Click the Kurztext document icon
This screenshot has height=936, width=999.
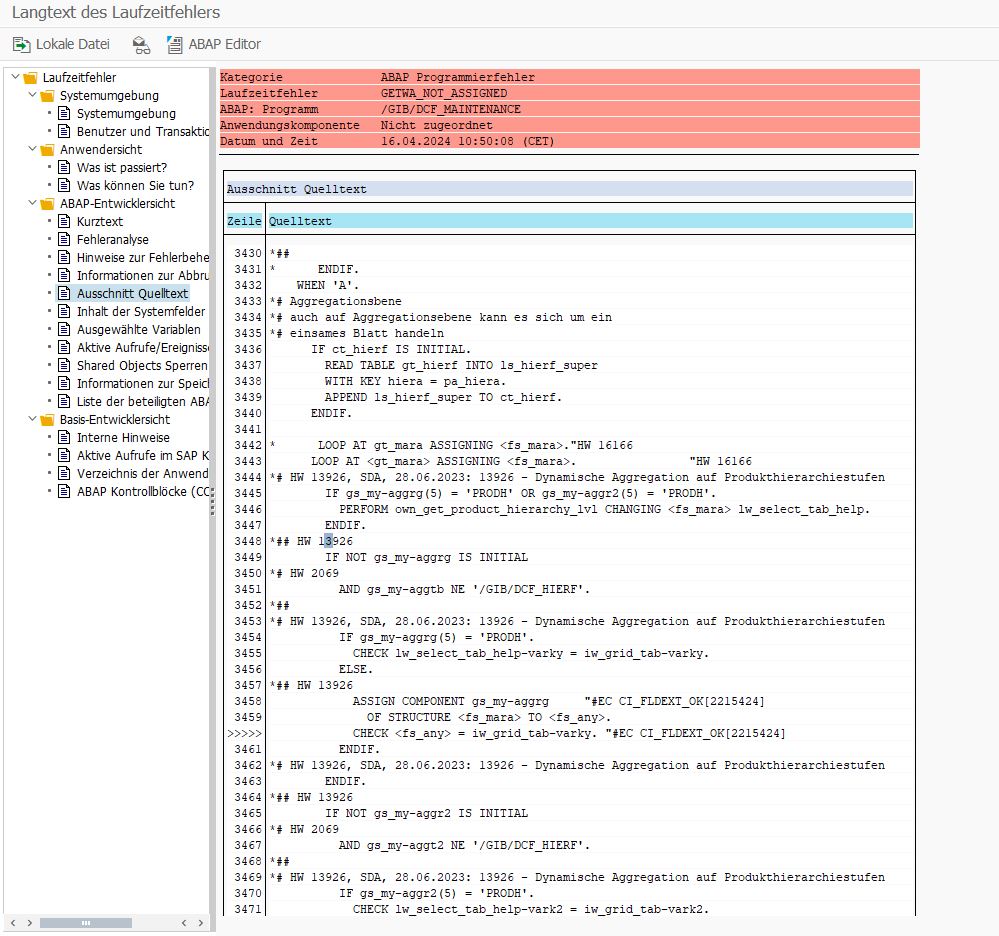[x=64, y=221]
